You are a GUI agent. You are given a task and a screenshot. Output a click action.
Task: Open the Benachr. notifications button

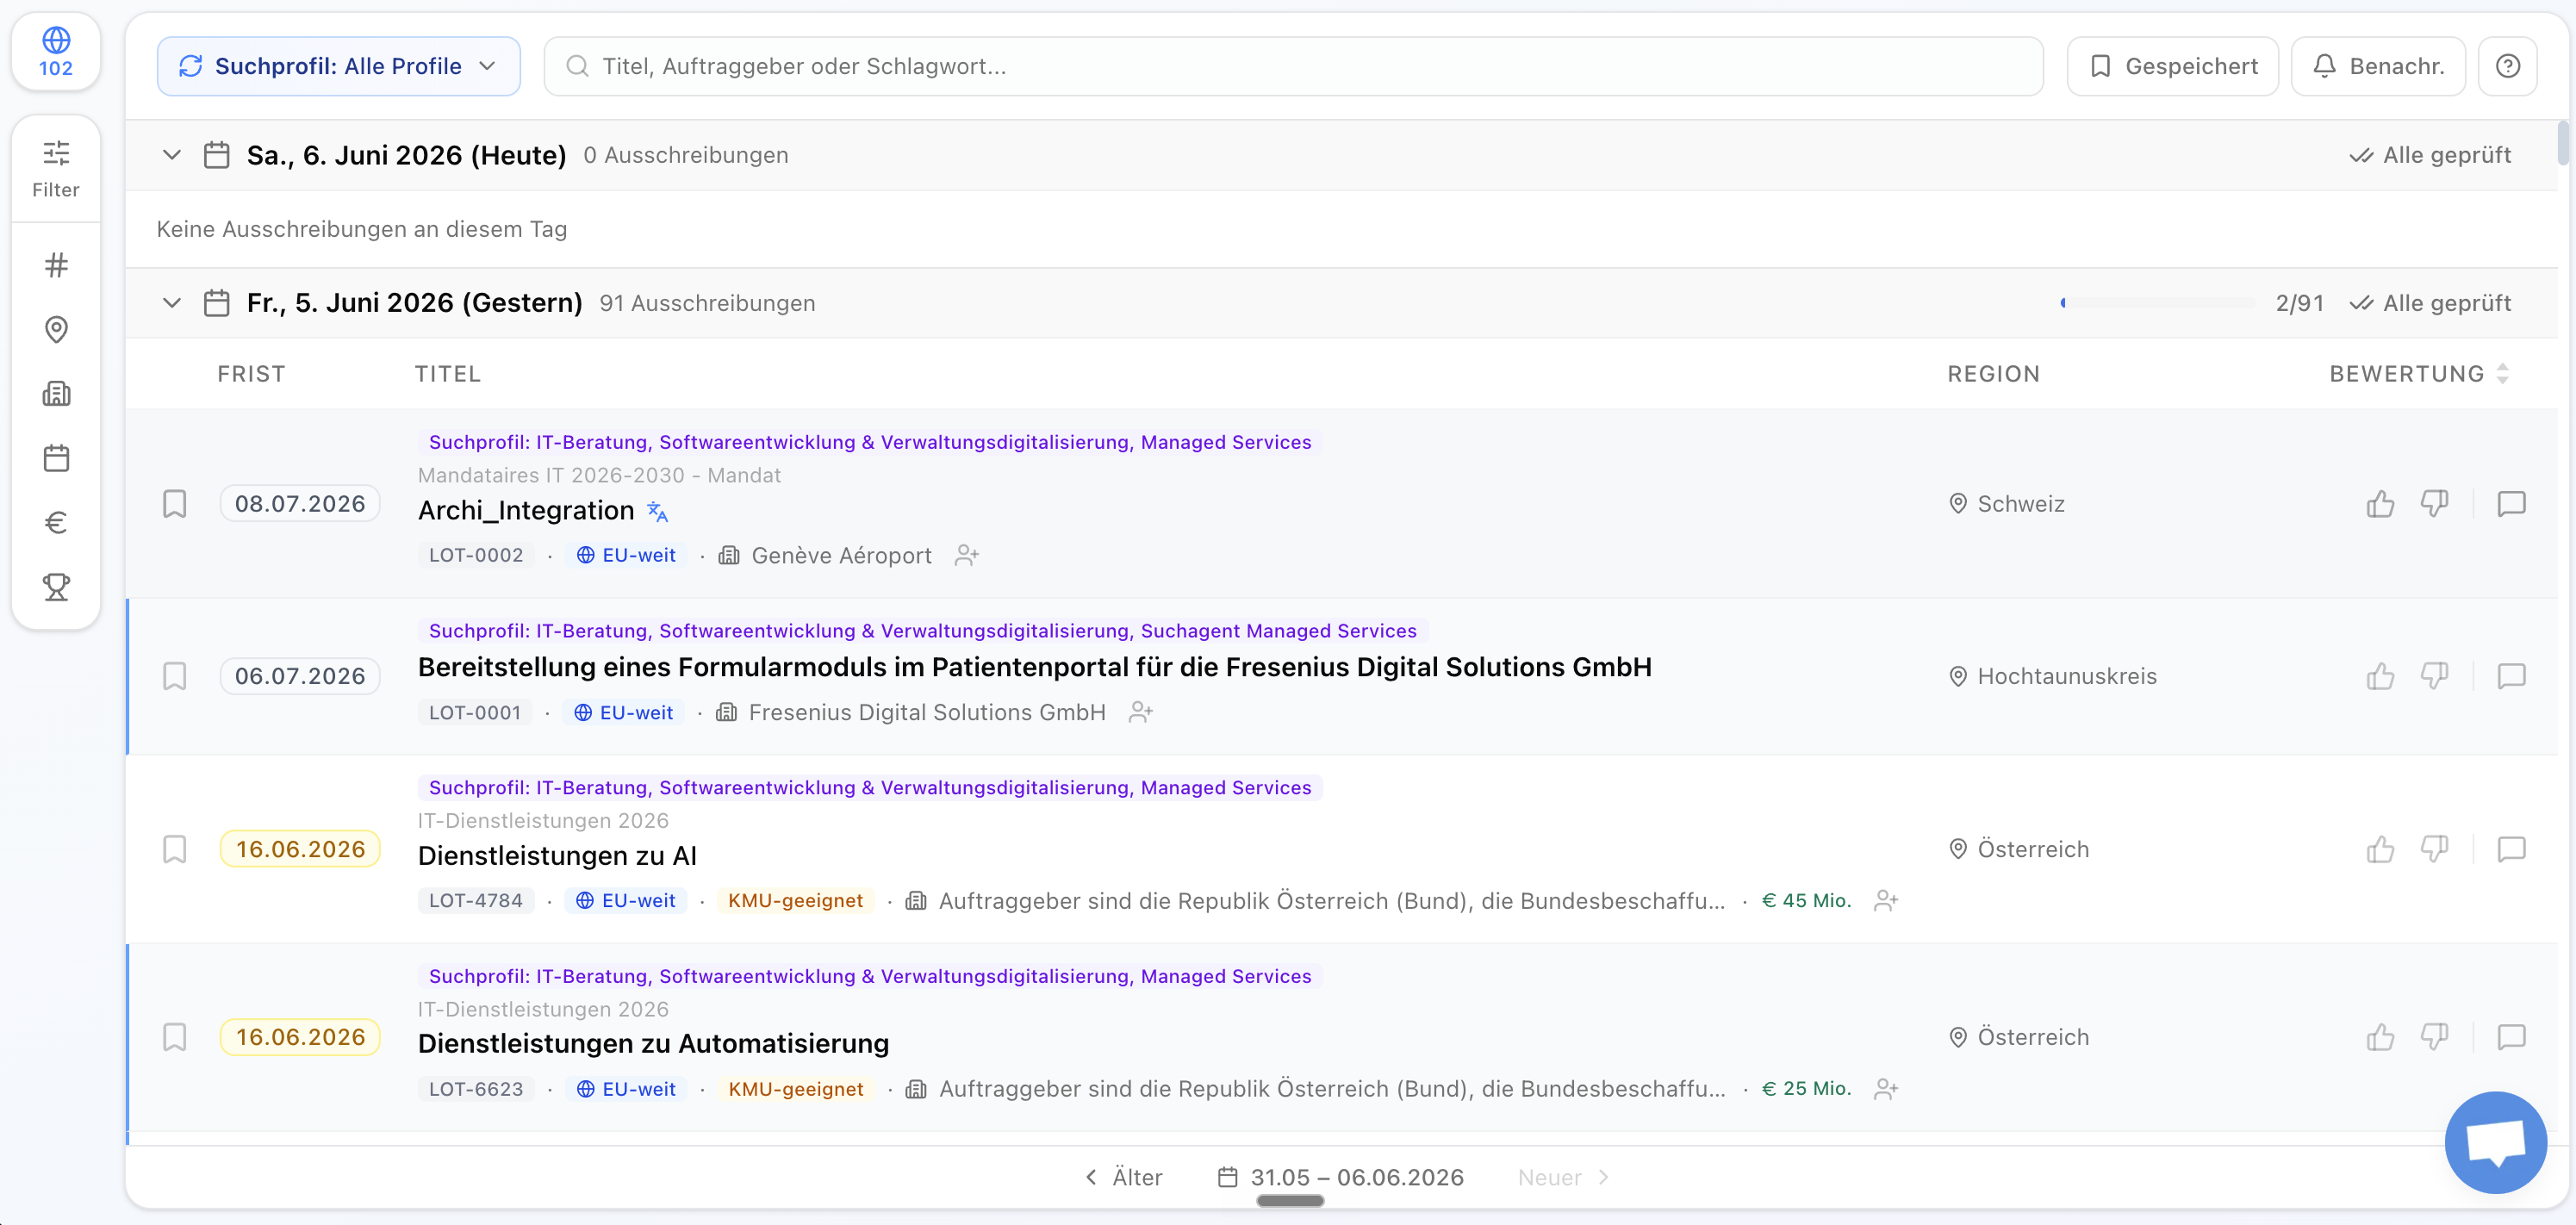(2377, 66)
